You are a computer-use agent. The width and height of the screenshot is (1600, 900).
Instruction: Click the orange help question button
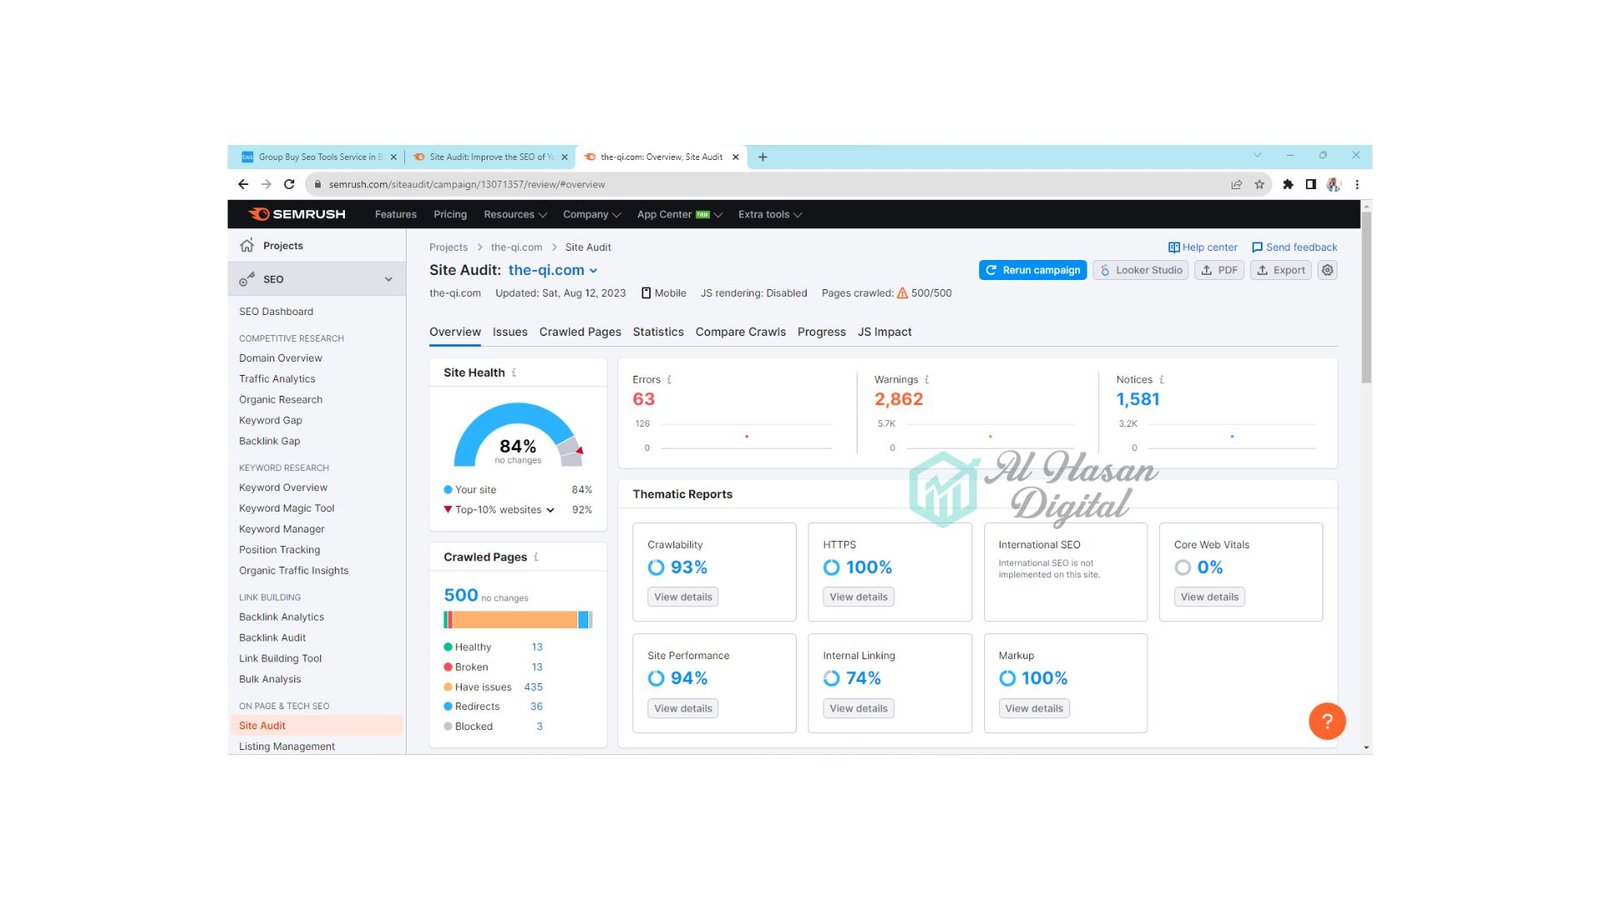click(1327, 721)
